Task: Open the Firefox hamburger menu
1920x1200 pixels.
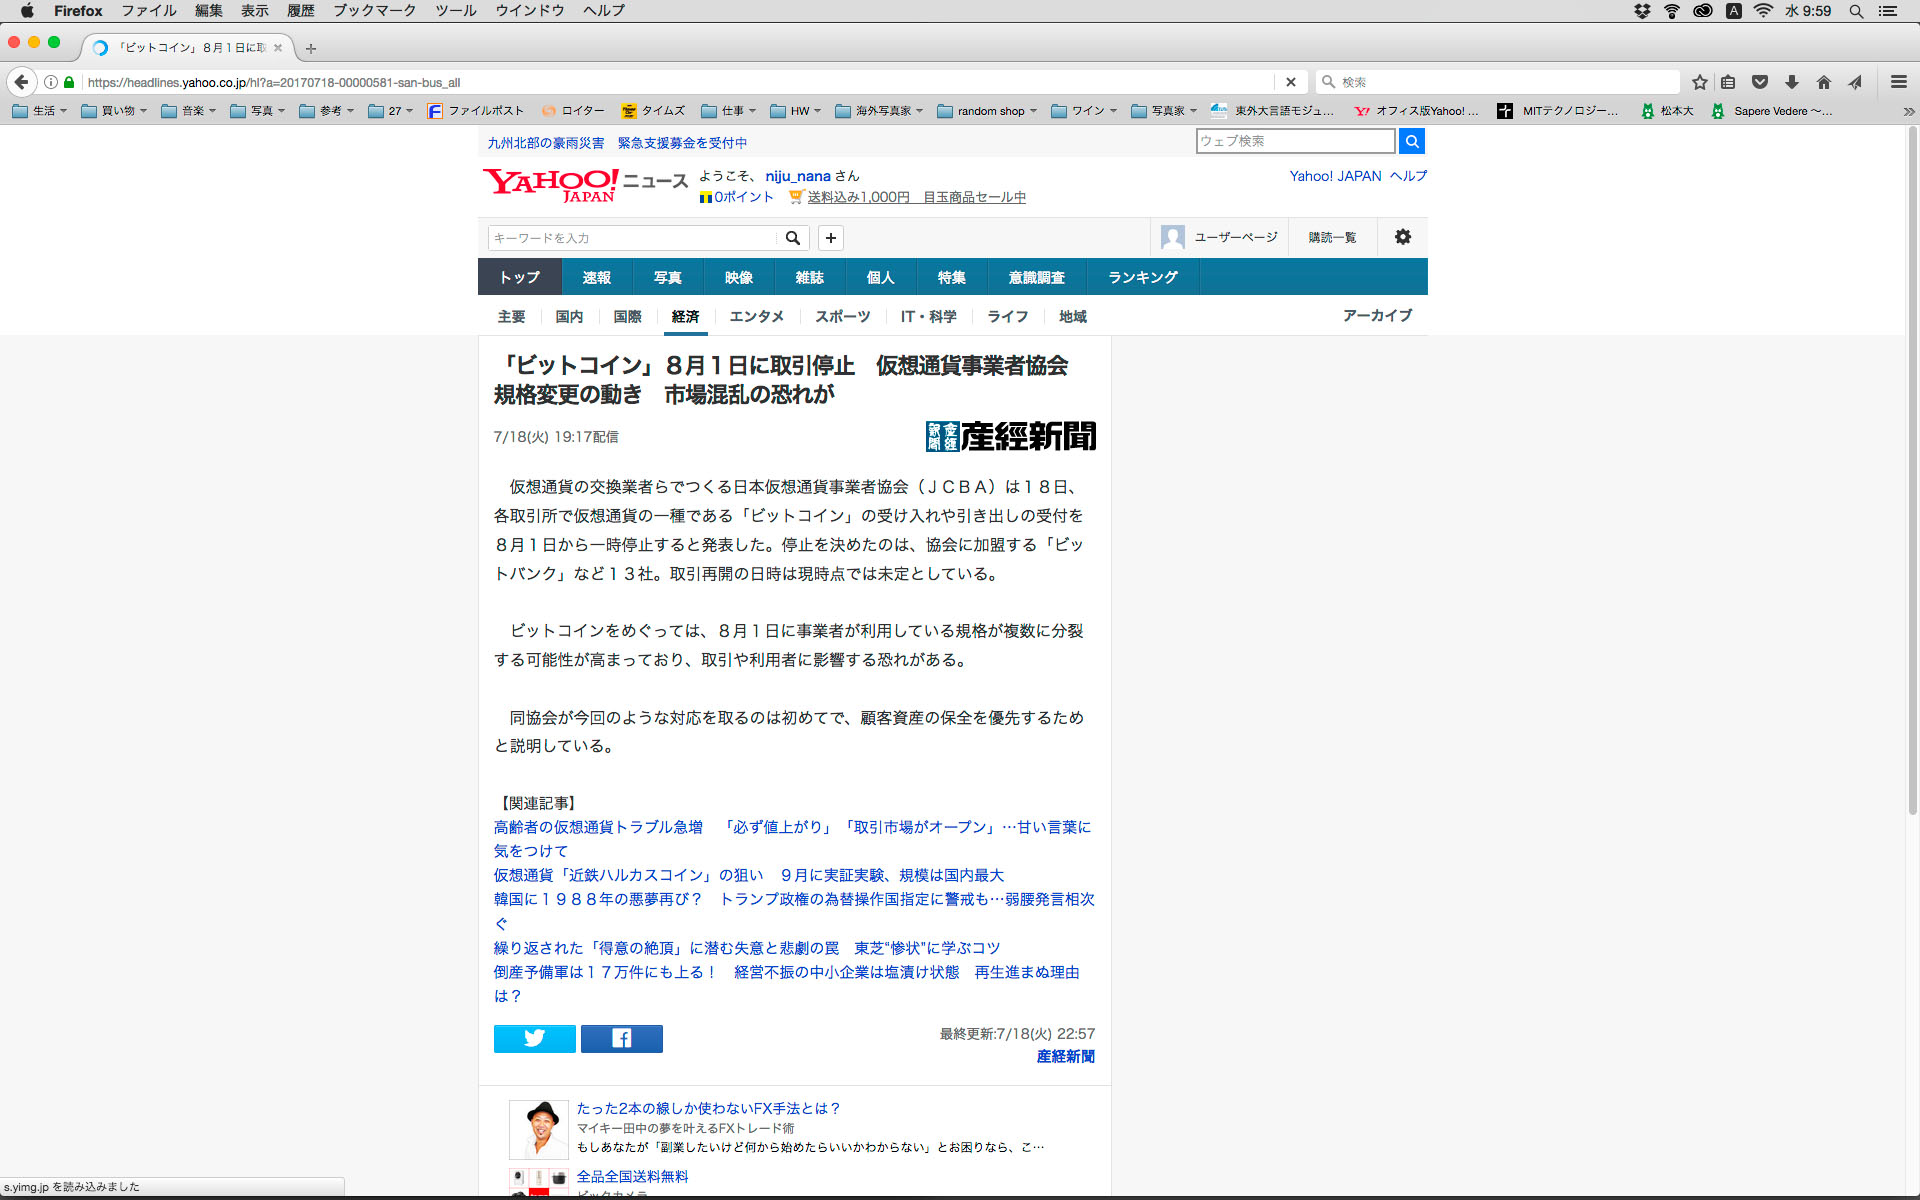Action: [x=1898, y=82]
